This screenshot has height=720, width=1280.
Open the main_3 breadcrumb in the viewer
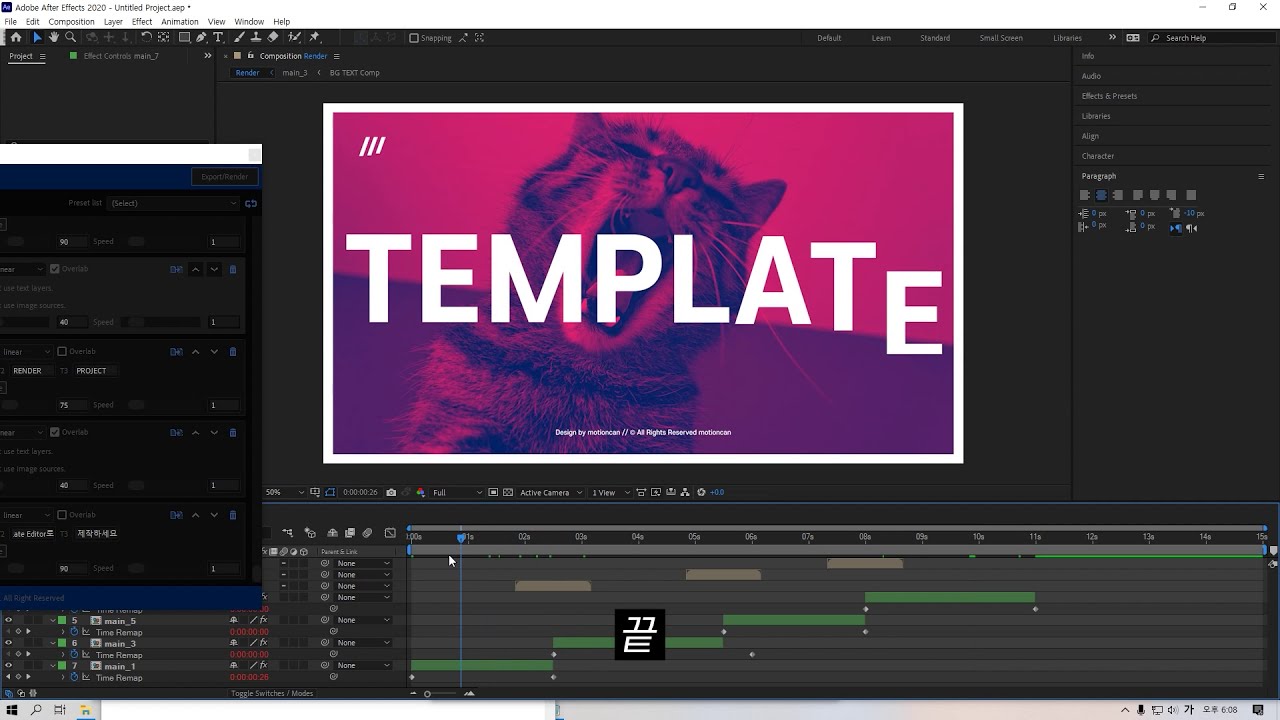294,73
